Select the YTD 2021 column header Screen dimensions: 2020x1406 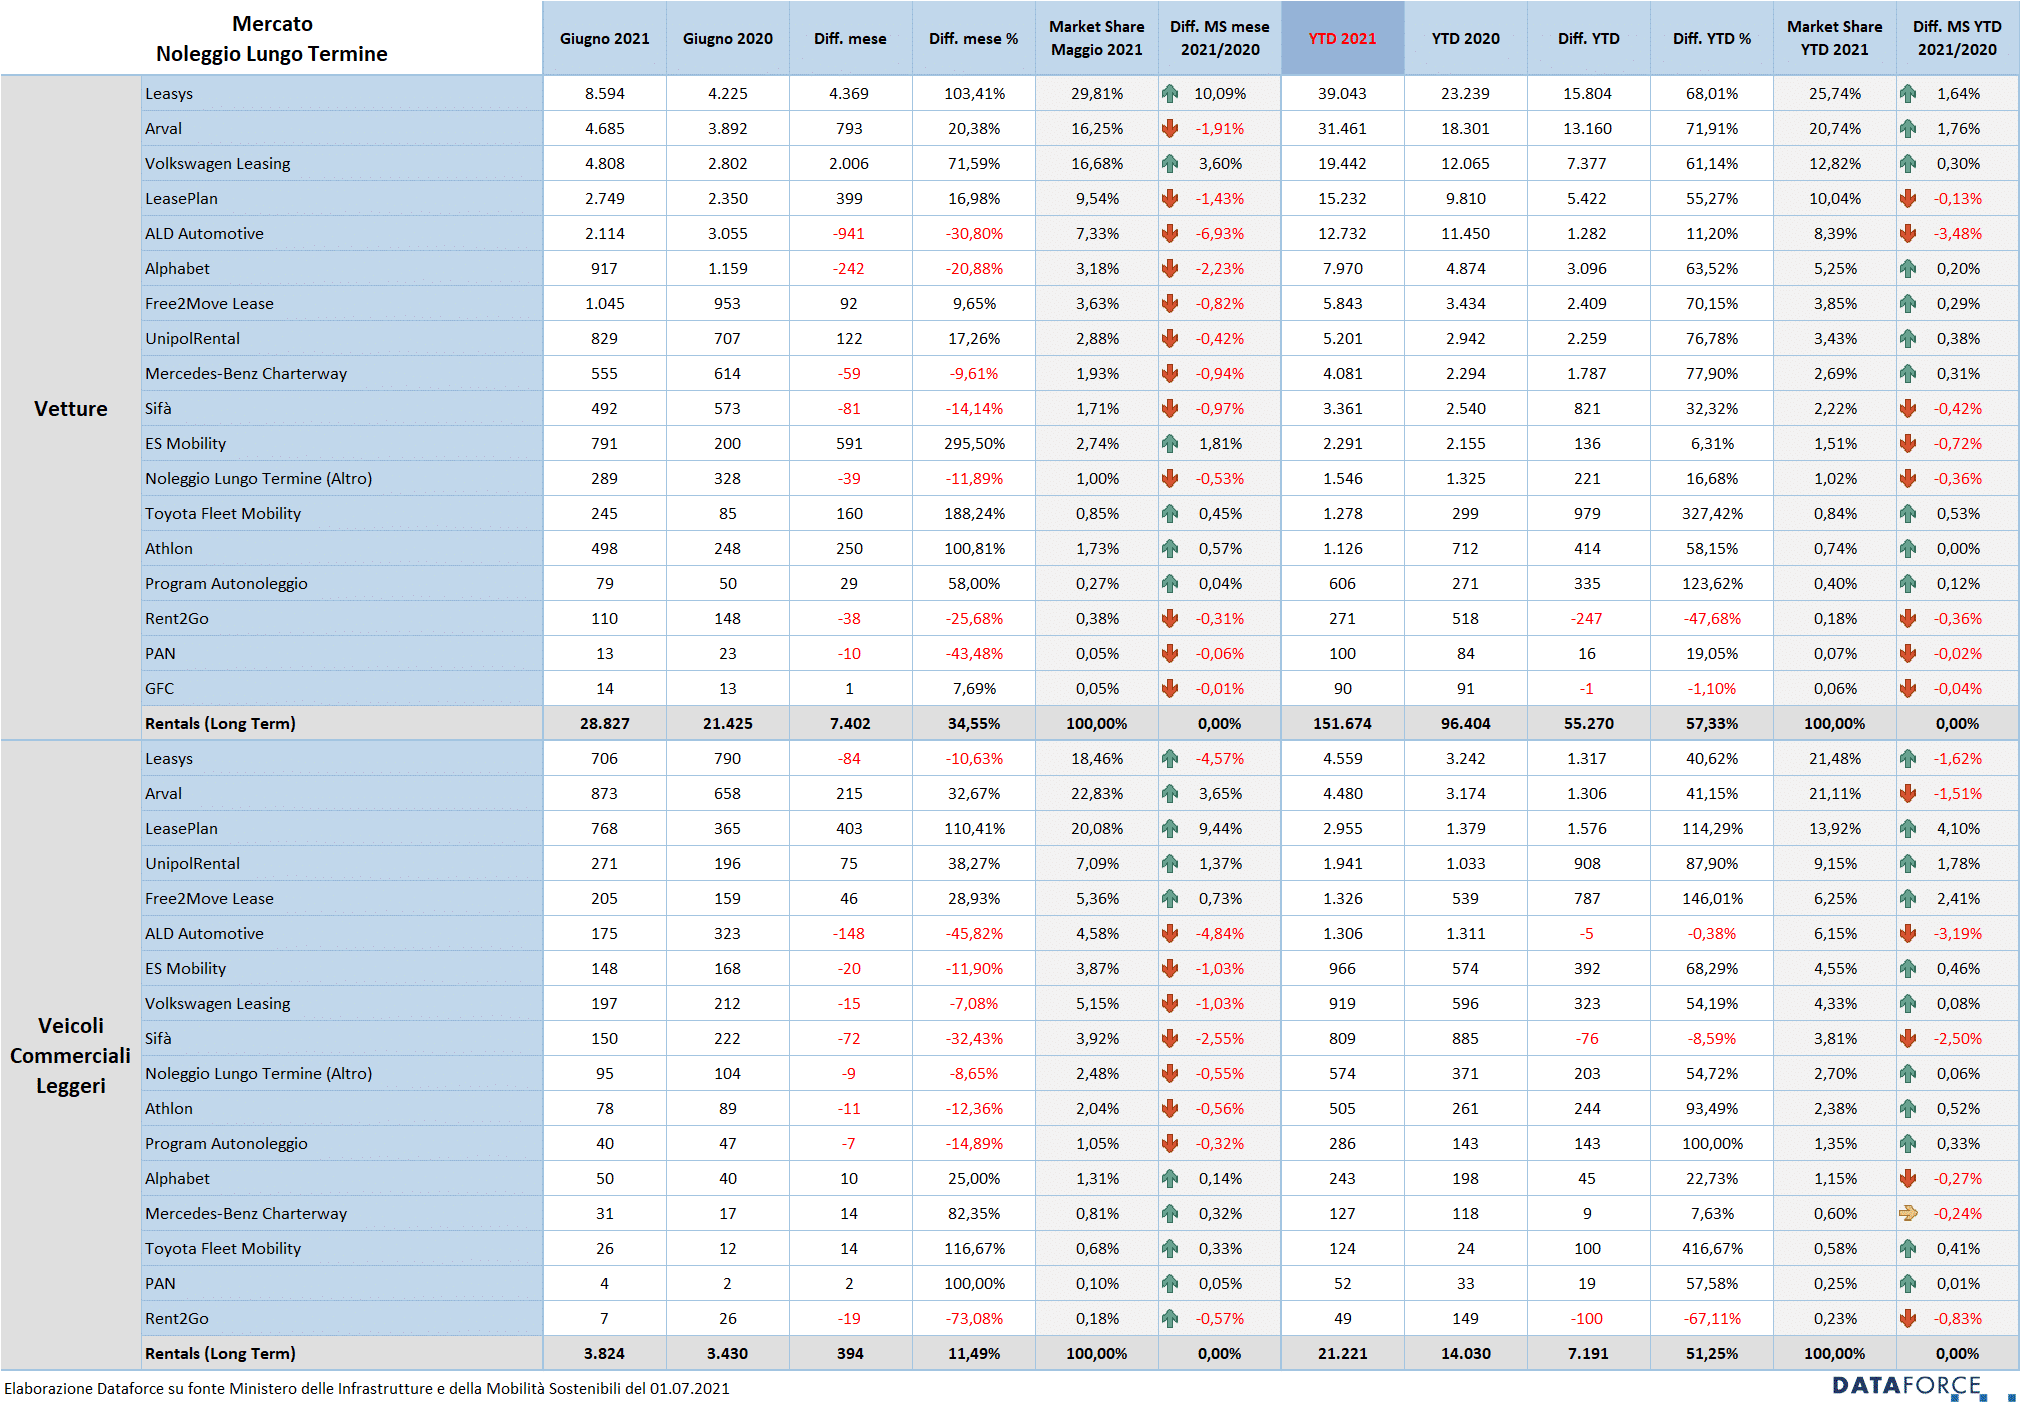click(x=1343, y=38)
